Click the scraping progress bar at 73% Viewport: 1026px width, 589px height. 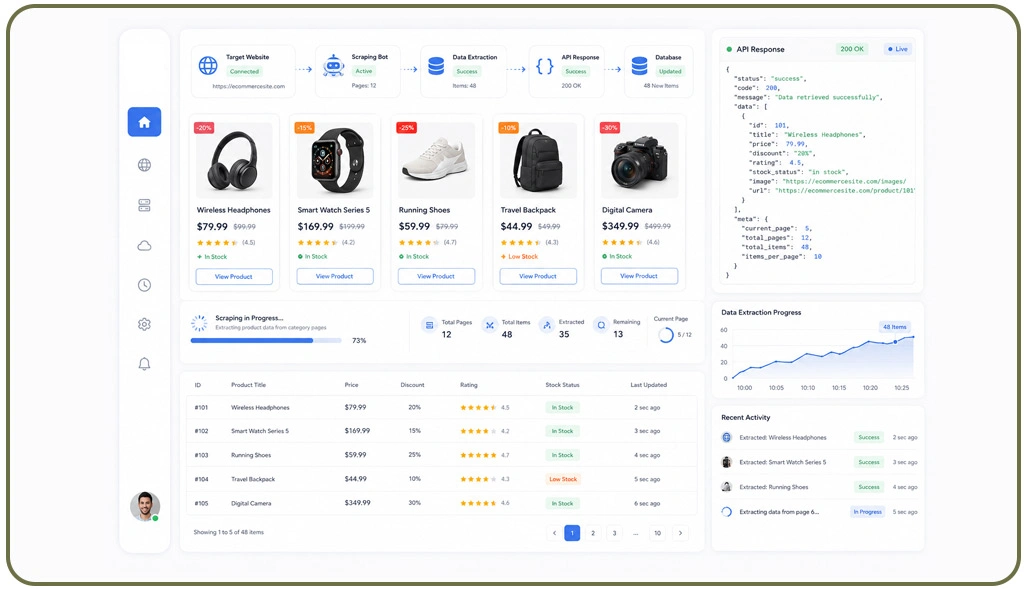coord(266,340)
